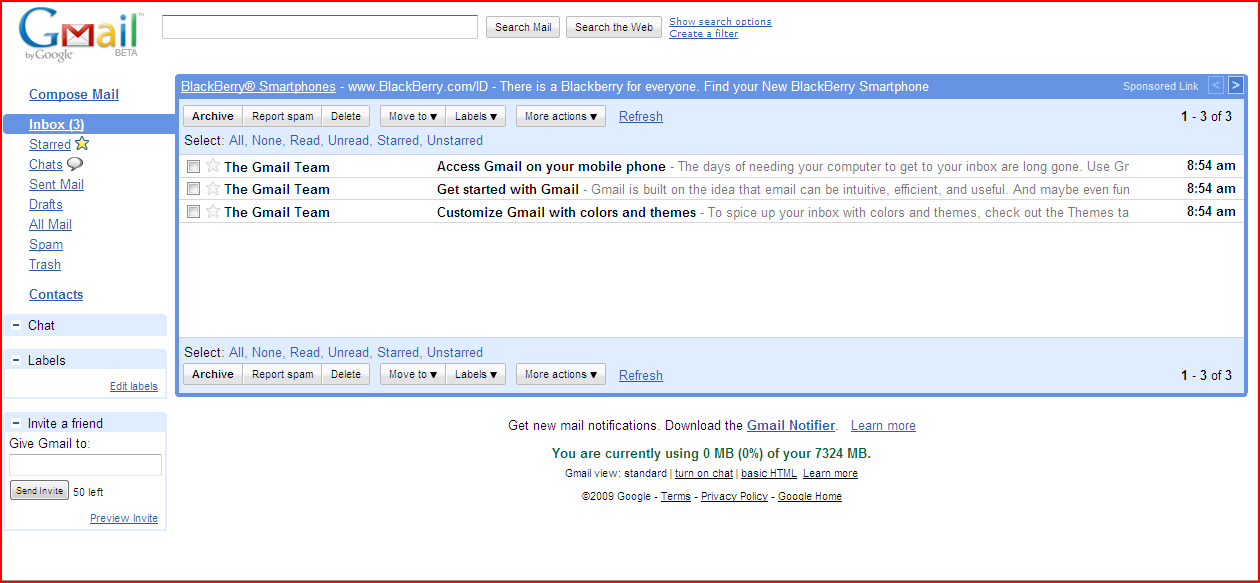The image size is (1260, 583).
Task: Open the "Move to" dropdown above the message list
Action: click(x=413, y=116)
